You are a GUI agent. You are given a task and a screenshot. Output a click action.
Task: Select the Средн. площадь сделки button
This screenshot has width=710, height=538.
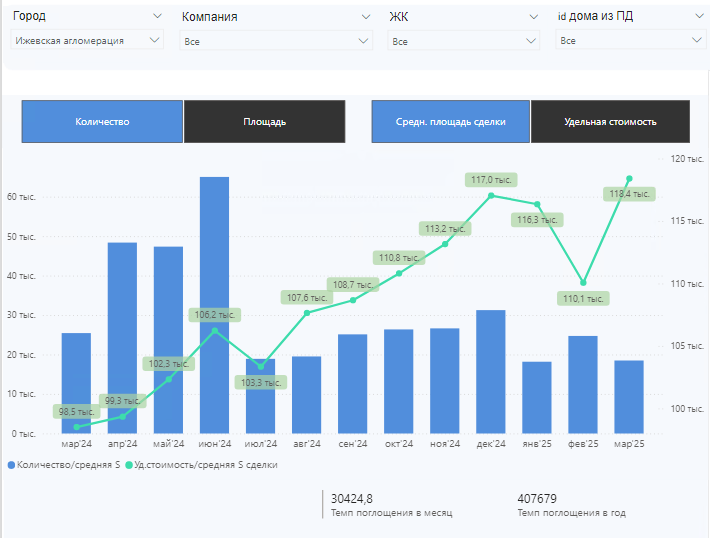click(x=451, y=121)
